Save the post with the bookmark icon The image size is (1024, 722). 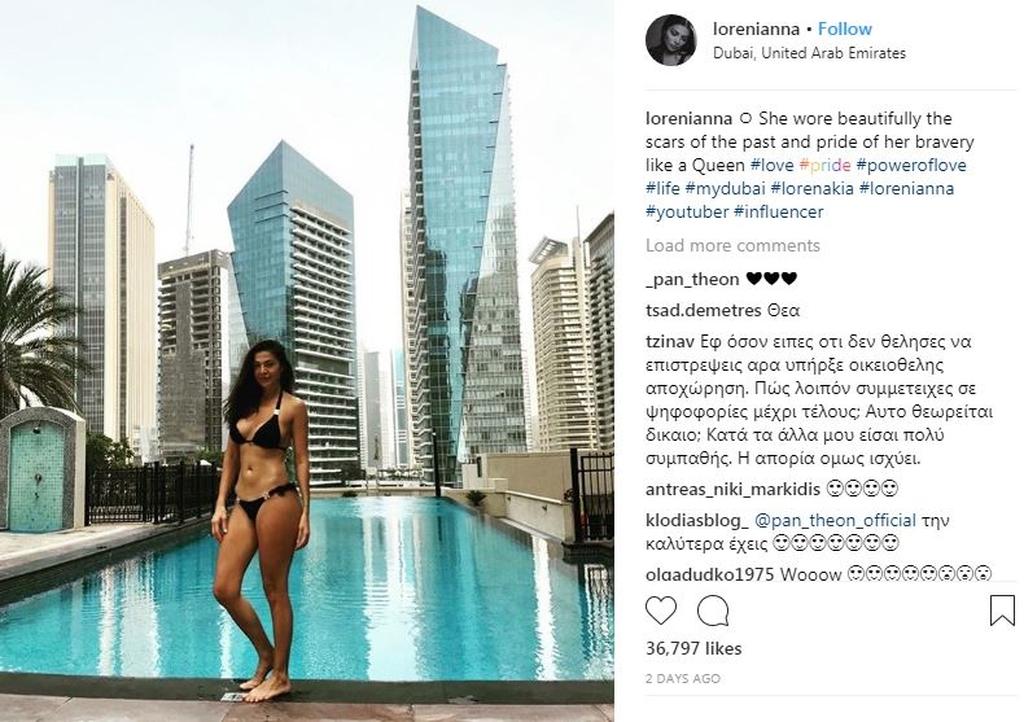[1002, 610]
